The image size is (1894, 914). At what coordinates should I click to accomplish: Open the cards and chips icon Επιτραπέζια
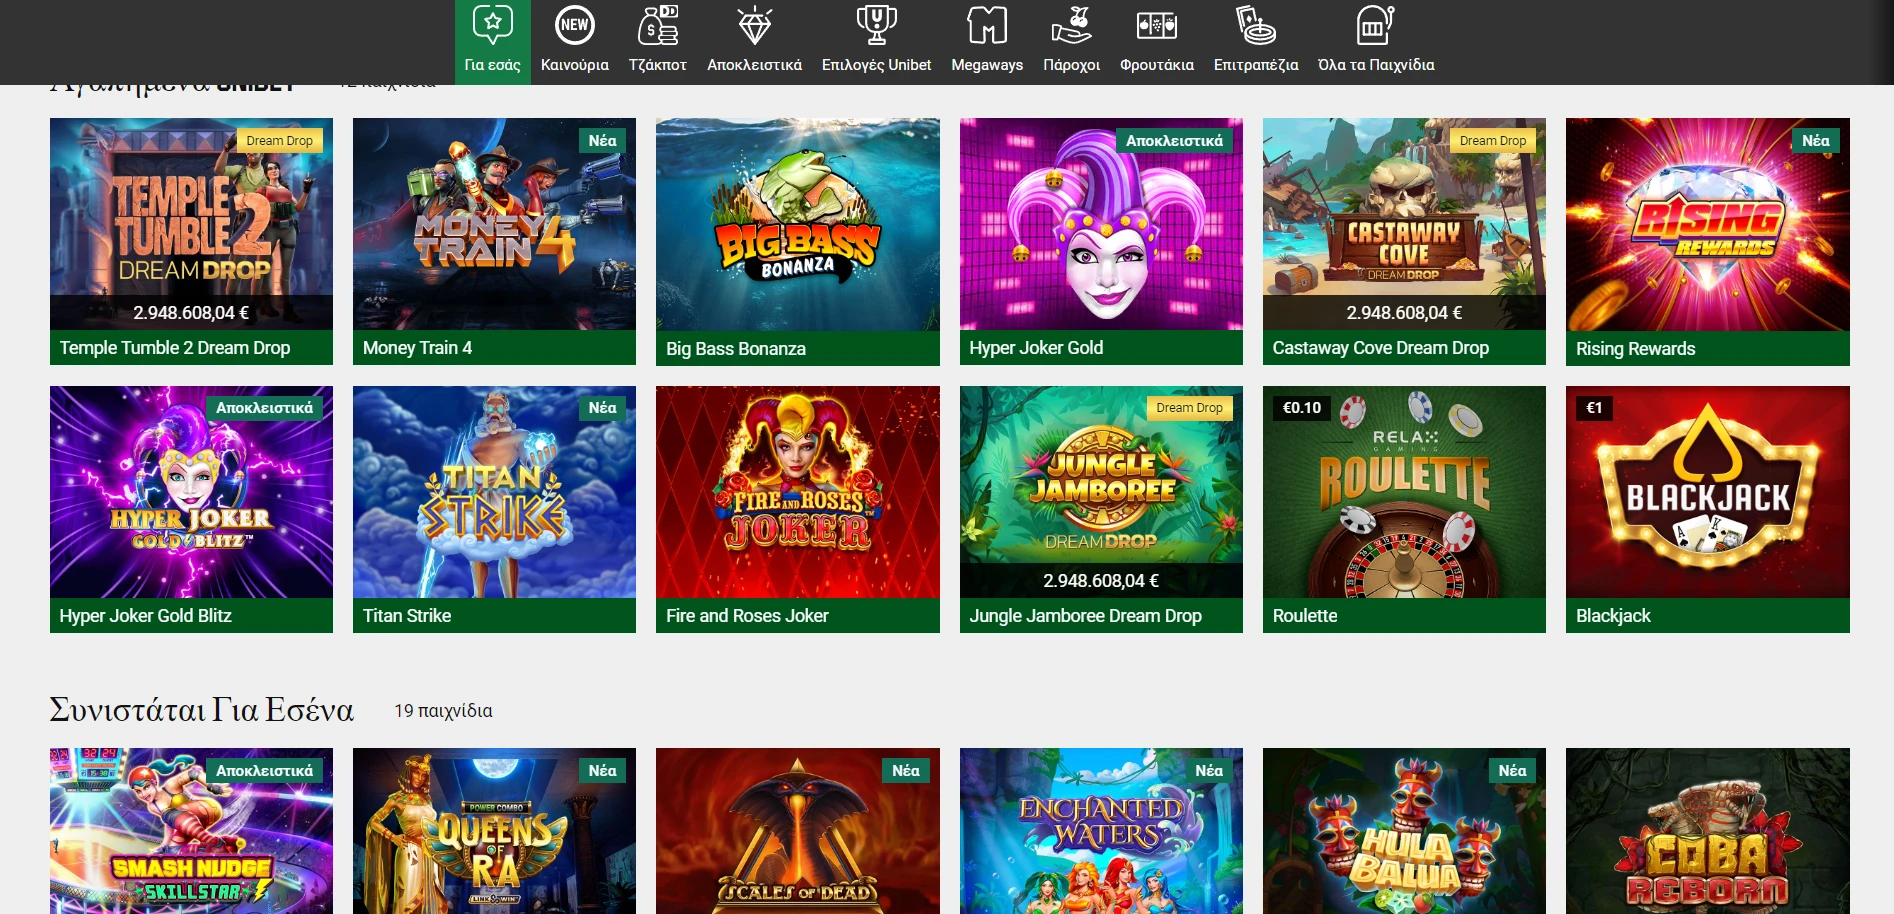(1256, 25)
